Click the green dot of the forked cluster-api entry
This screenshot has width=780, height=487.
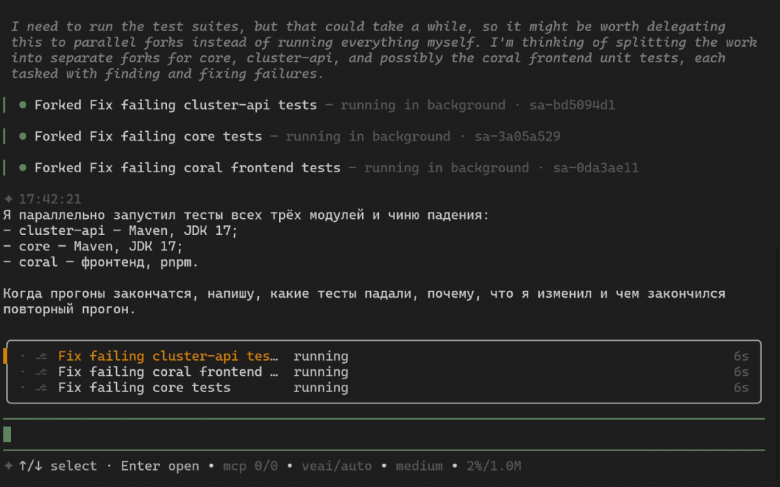click(x=22, y=105)
